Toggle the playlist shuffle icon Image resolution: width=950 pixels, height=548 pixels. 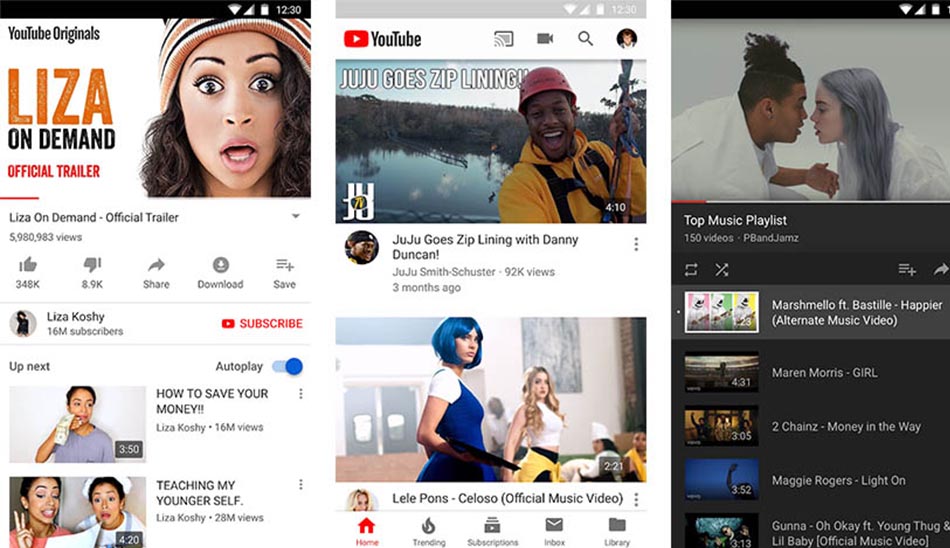tap(722, 269)
